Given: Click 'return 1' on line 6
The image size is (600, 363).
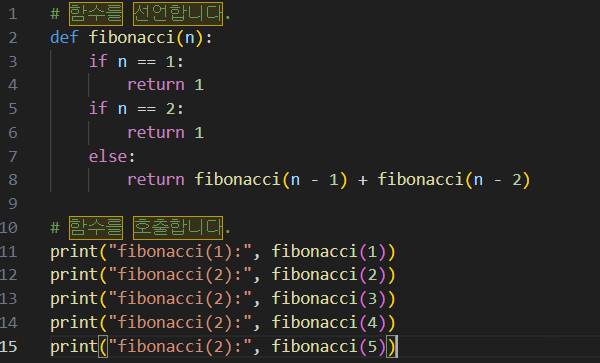Looking at the screenshot, I should [165, 133].
